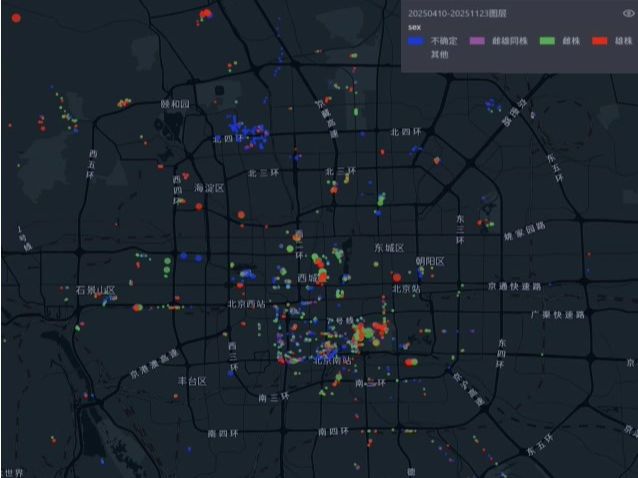The height and width of the screenshot is (478, 638).
Task: Click the 其他 legend entry
Action: point(439,55)
